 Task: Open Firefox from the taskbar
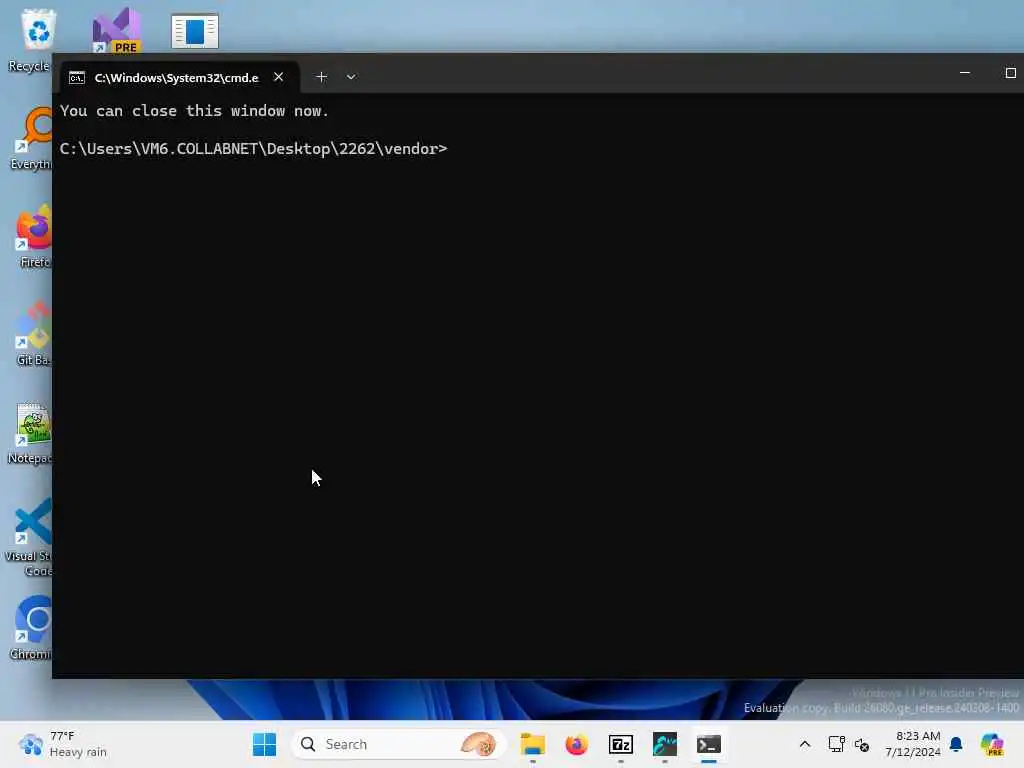576,744
